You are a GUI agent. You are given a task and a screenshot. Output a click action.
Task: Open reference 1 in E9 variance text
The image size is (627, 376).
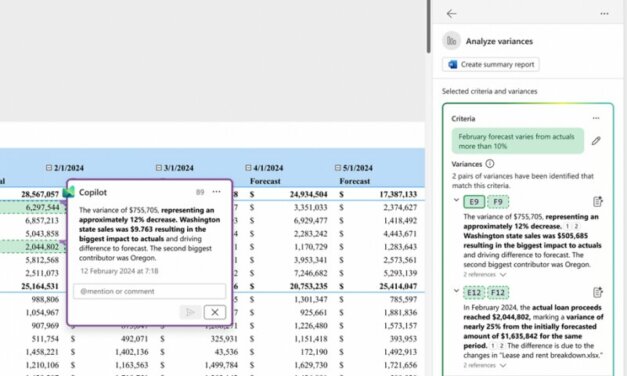[567, 226]
